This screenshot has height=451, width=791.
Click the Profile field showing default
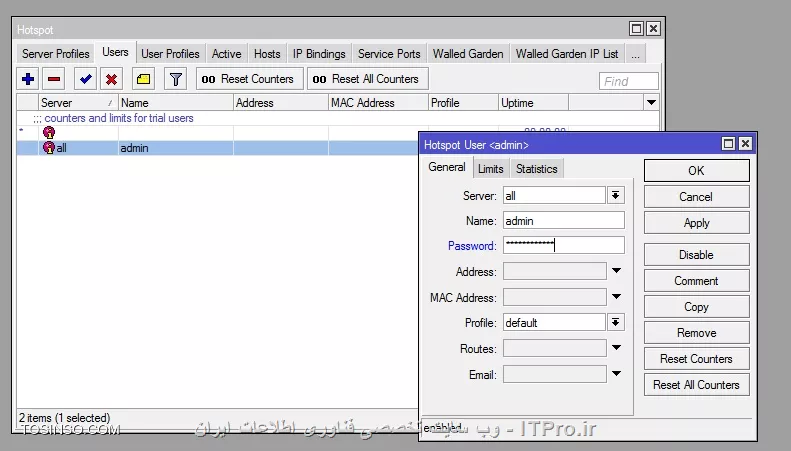554,322
